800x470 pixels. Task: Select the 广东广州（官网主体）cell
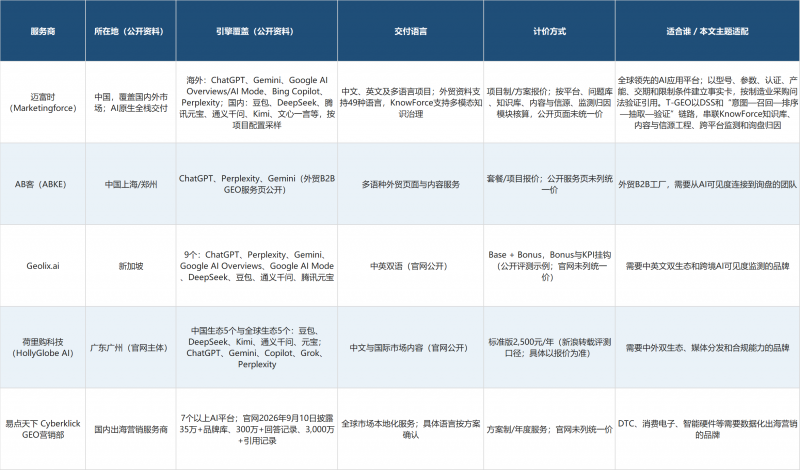pos(131,348)
